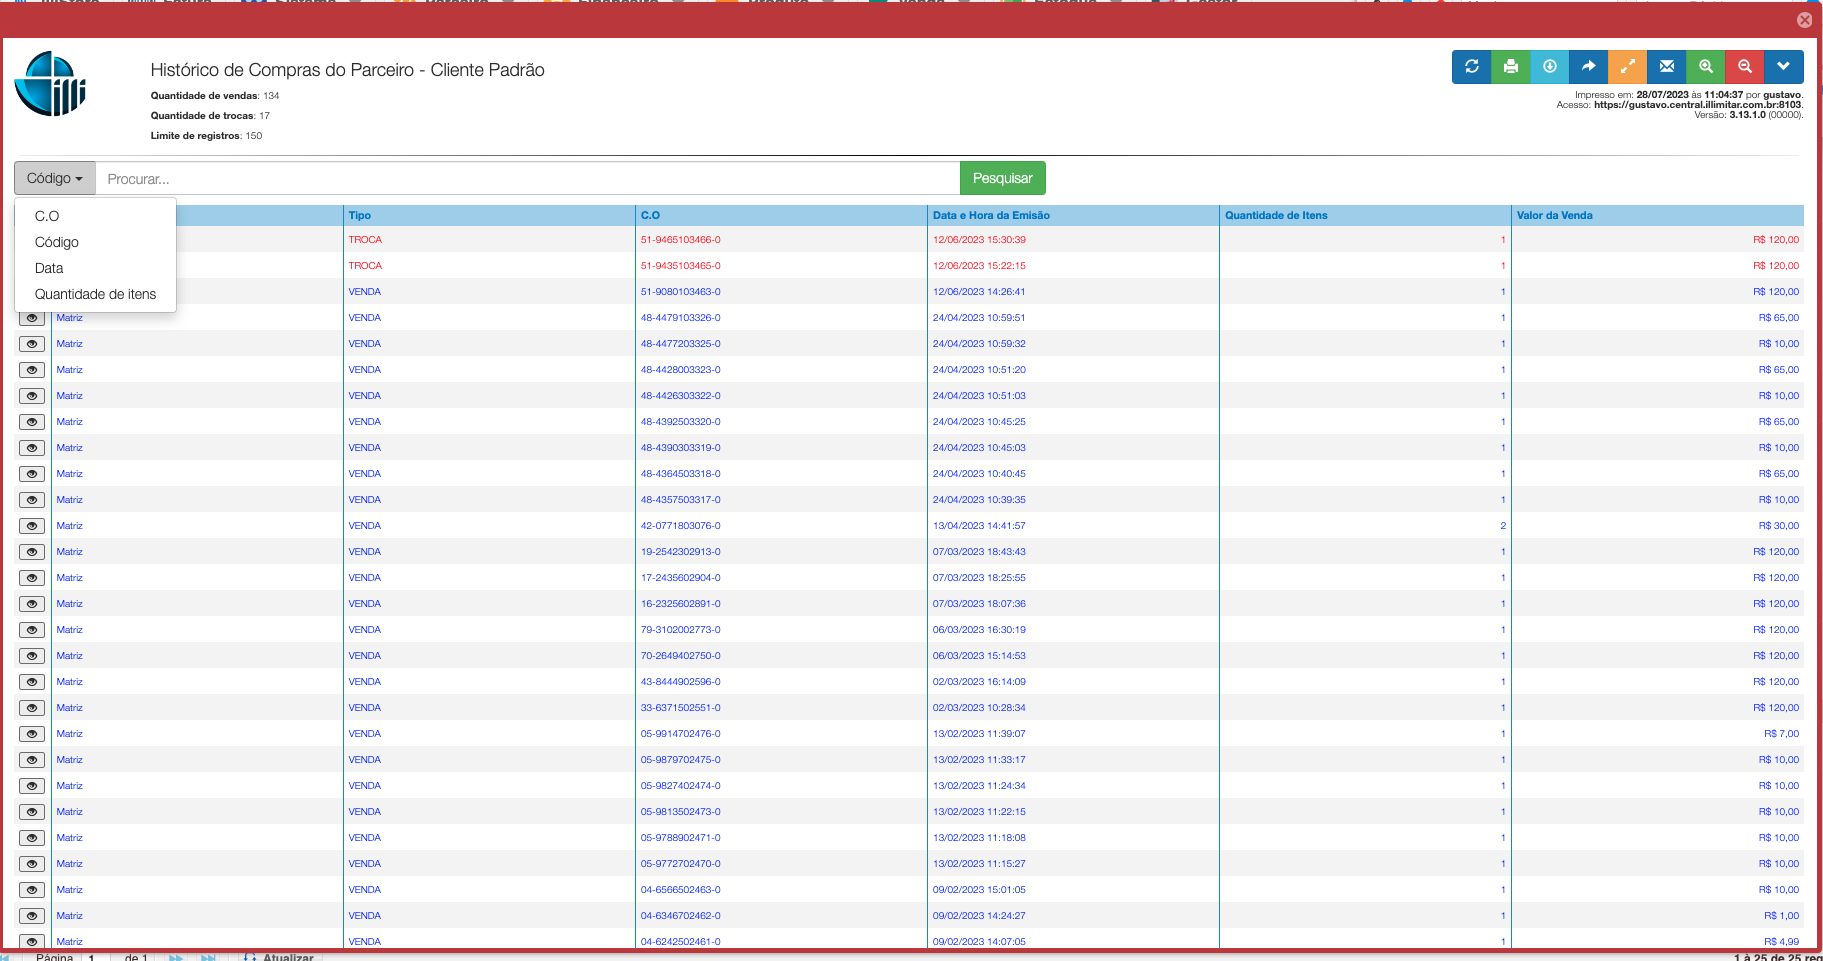View details of sale 48-4479103326-0 via eye icon
This screenshot has height=961, width=1823.
(x=32, y=318)
